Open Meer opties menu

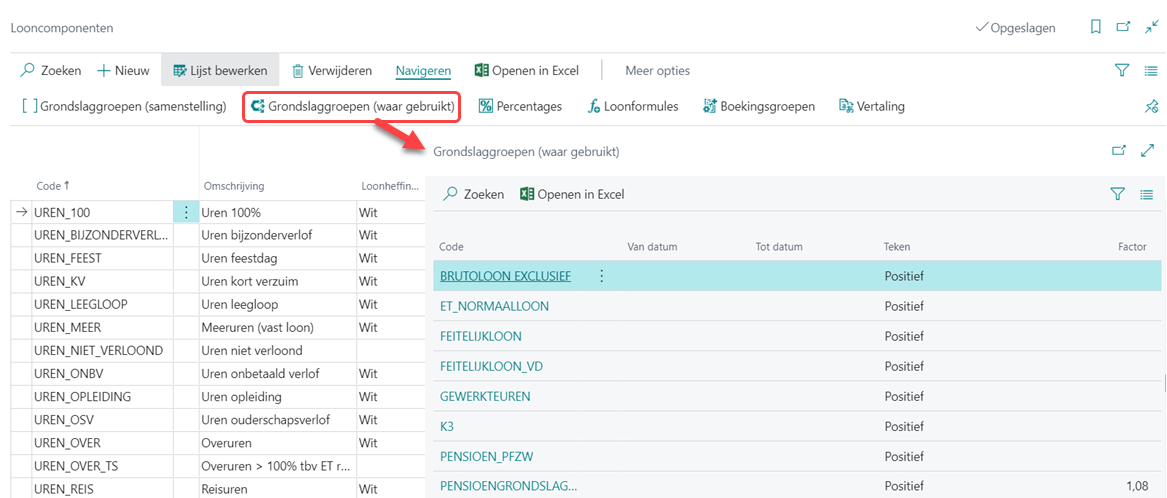pos(657,71)
